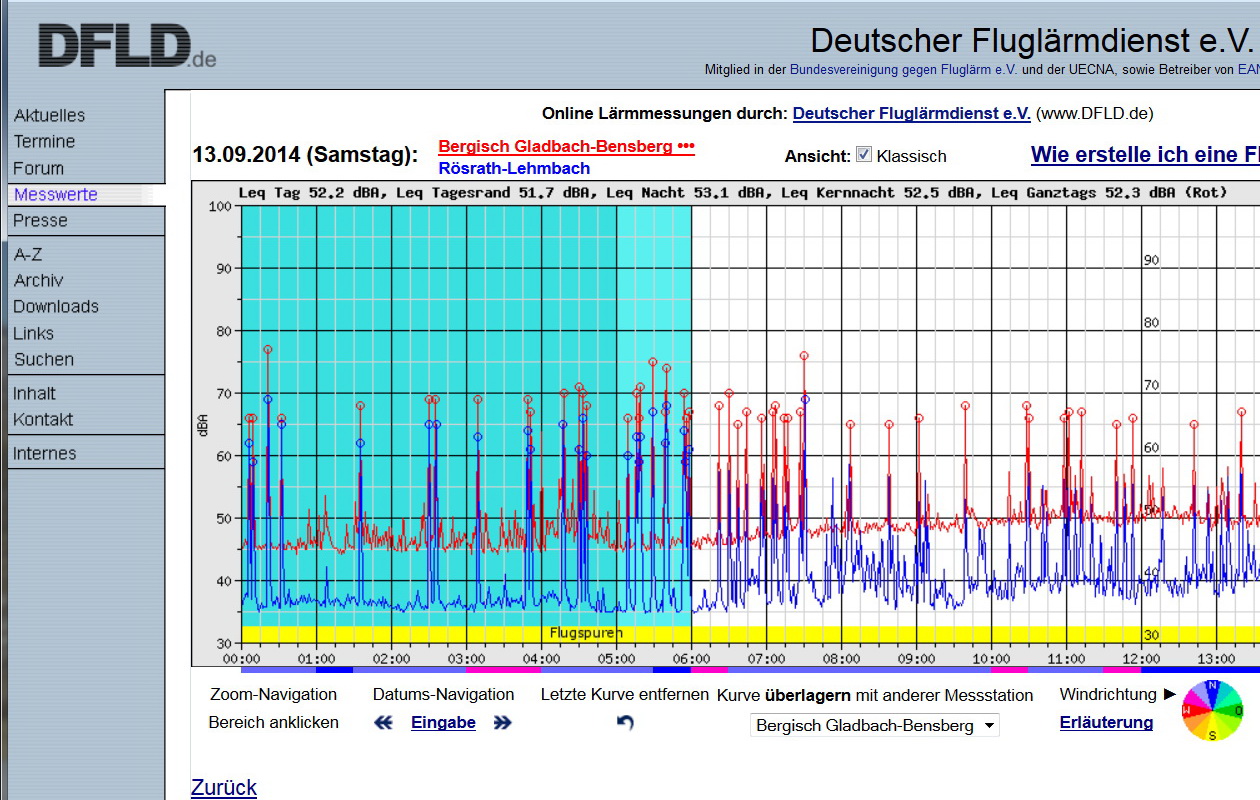
Task: Open Downloads in the sidebar
Action: pos(56,307)
